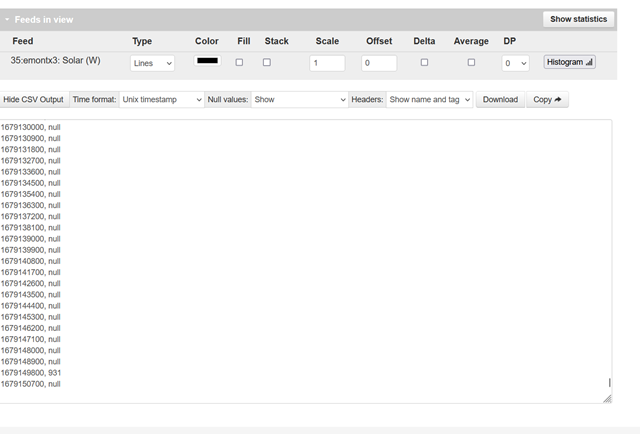
Task: Click row 1679141700, null in CSV
Action: tap(31, 272)
